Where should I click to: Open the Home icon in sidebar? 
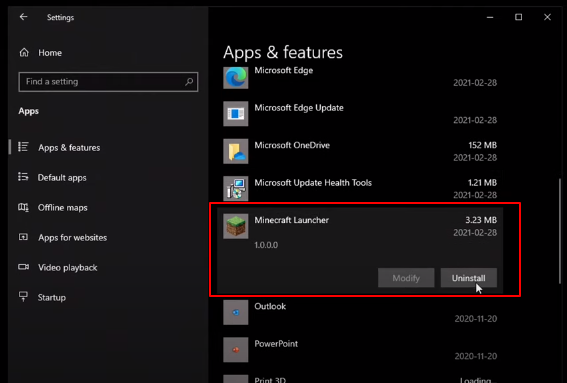click(x=24, y=52)
